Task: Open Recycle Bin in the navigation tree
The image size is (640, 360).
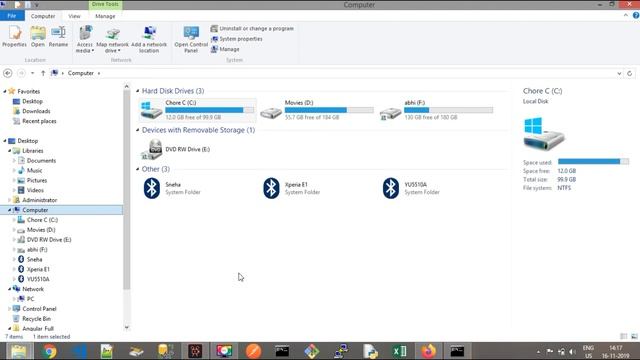Action: (x=36, y=319)
